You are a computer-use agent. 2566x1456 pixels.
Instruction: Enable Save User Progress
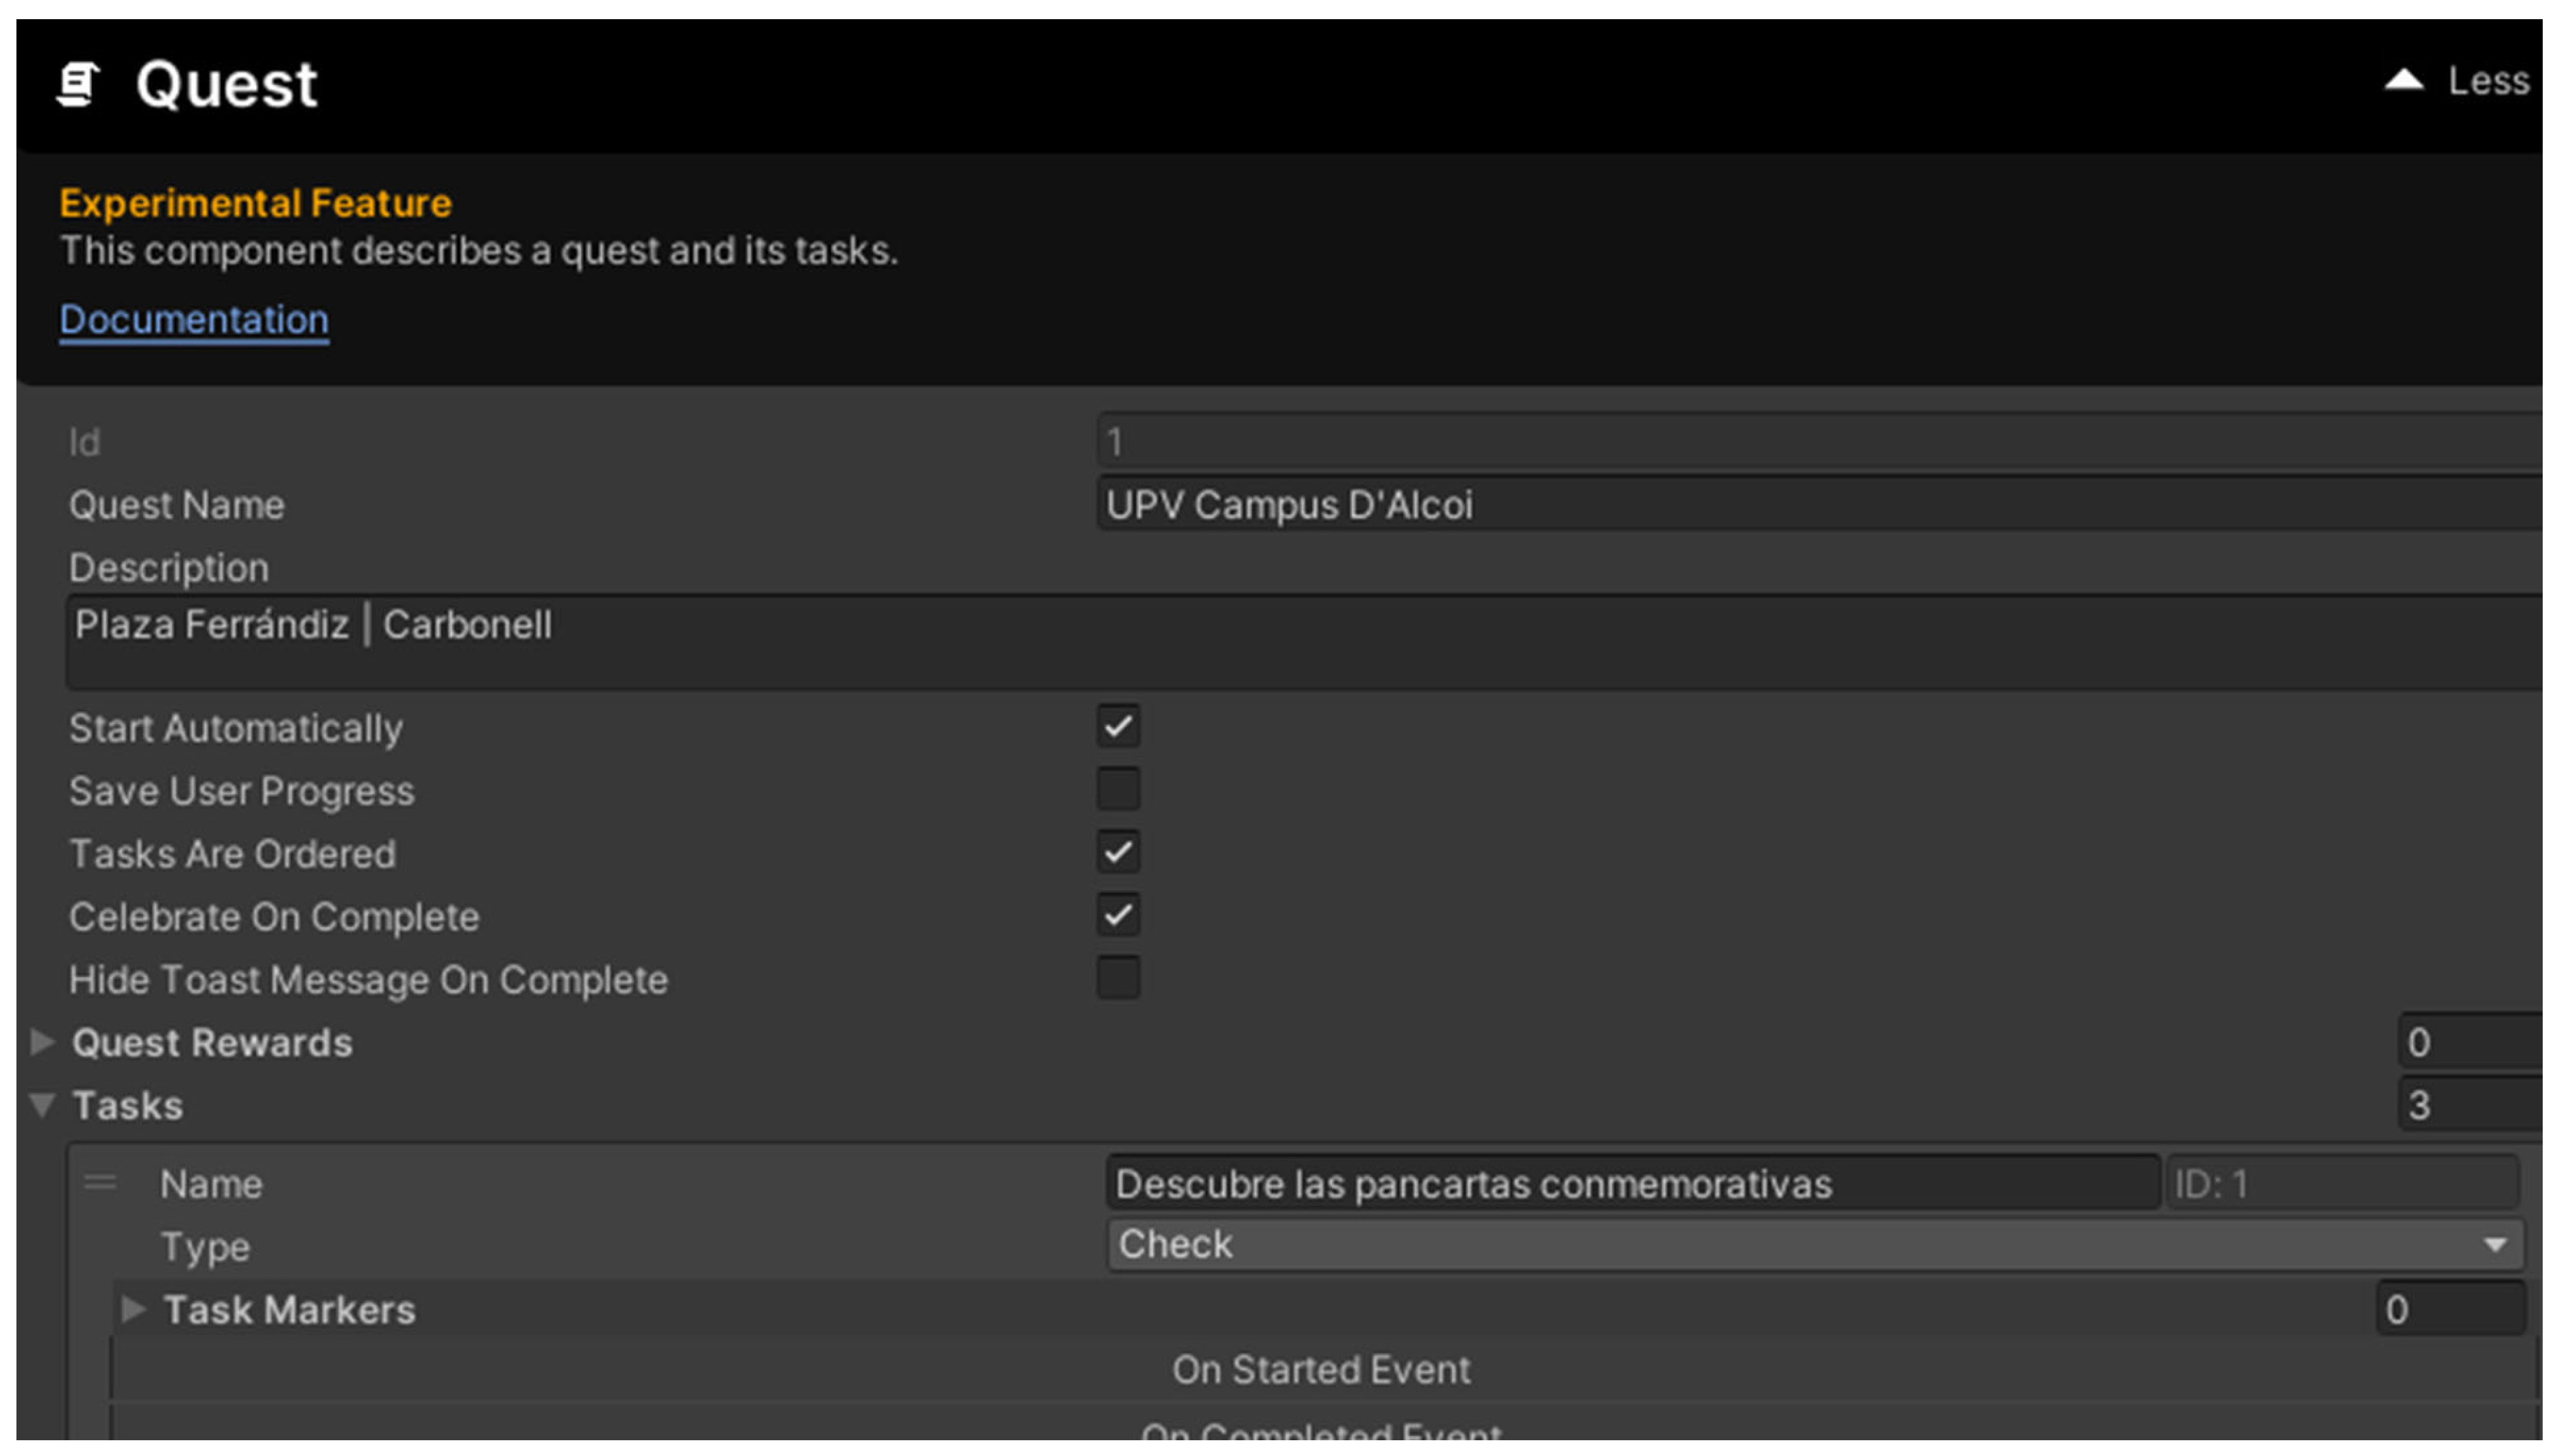coord(1117,790)
